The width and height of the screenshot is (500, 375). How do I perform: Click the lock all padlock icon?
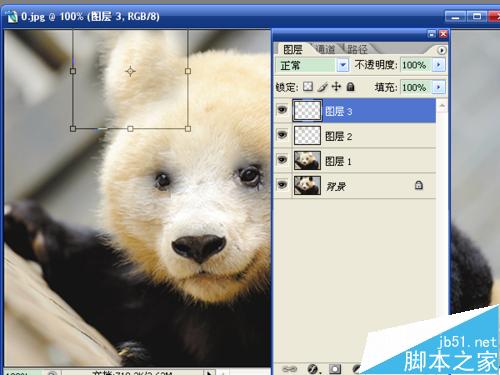coord(350,87)
